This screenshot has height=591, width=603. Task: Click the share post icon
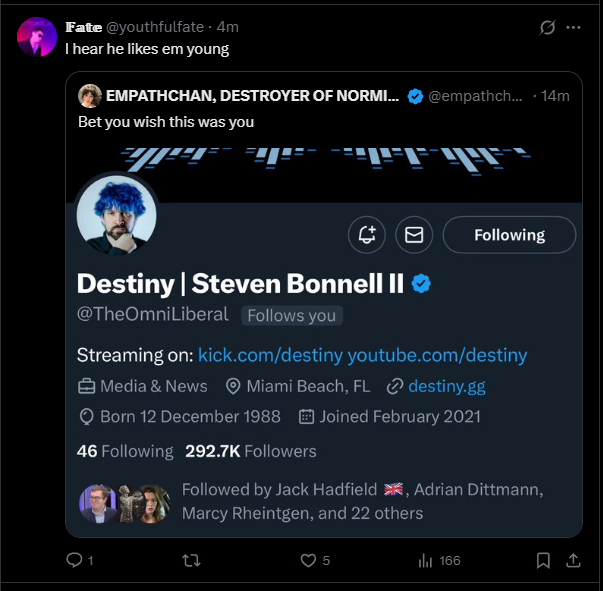click(x=576, y=561)
